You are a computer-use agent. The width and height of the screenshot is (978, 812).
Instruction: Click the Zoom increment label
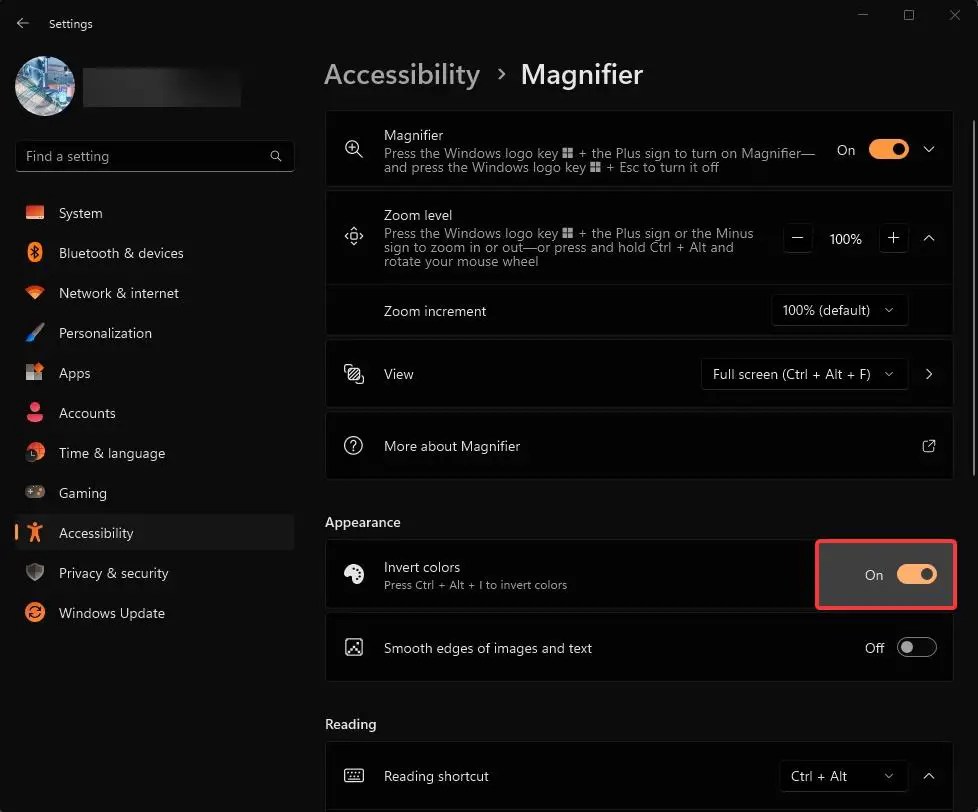pos(435,311)
